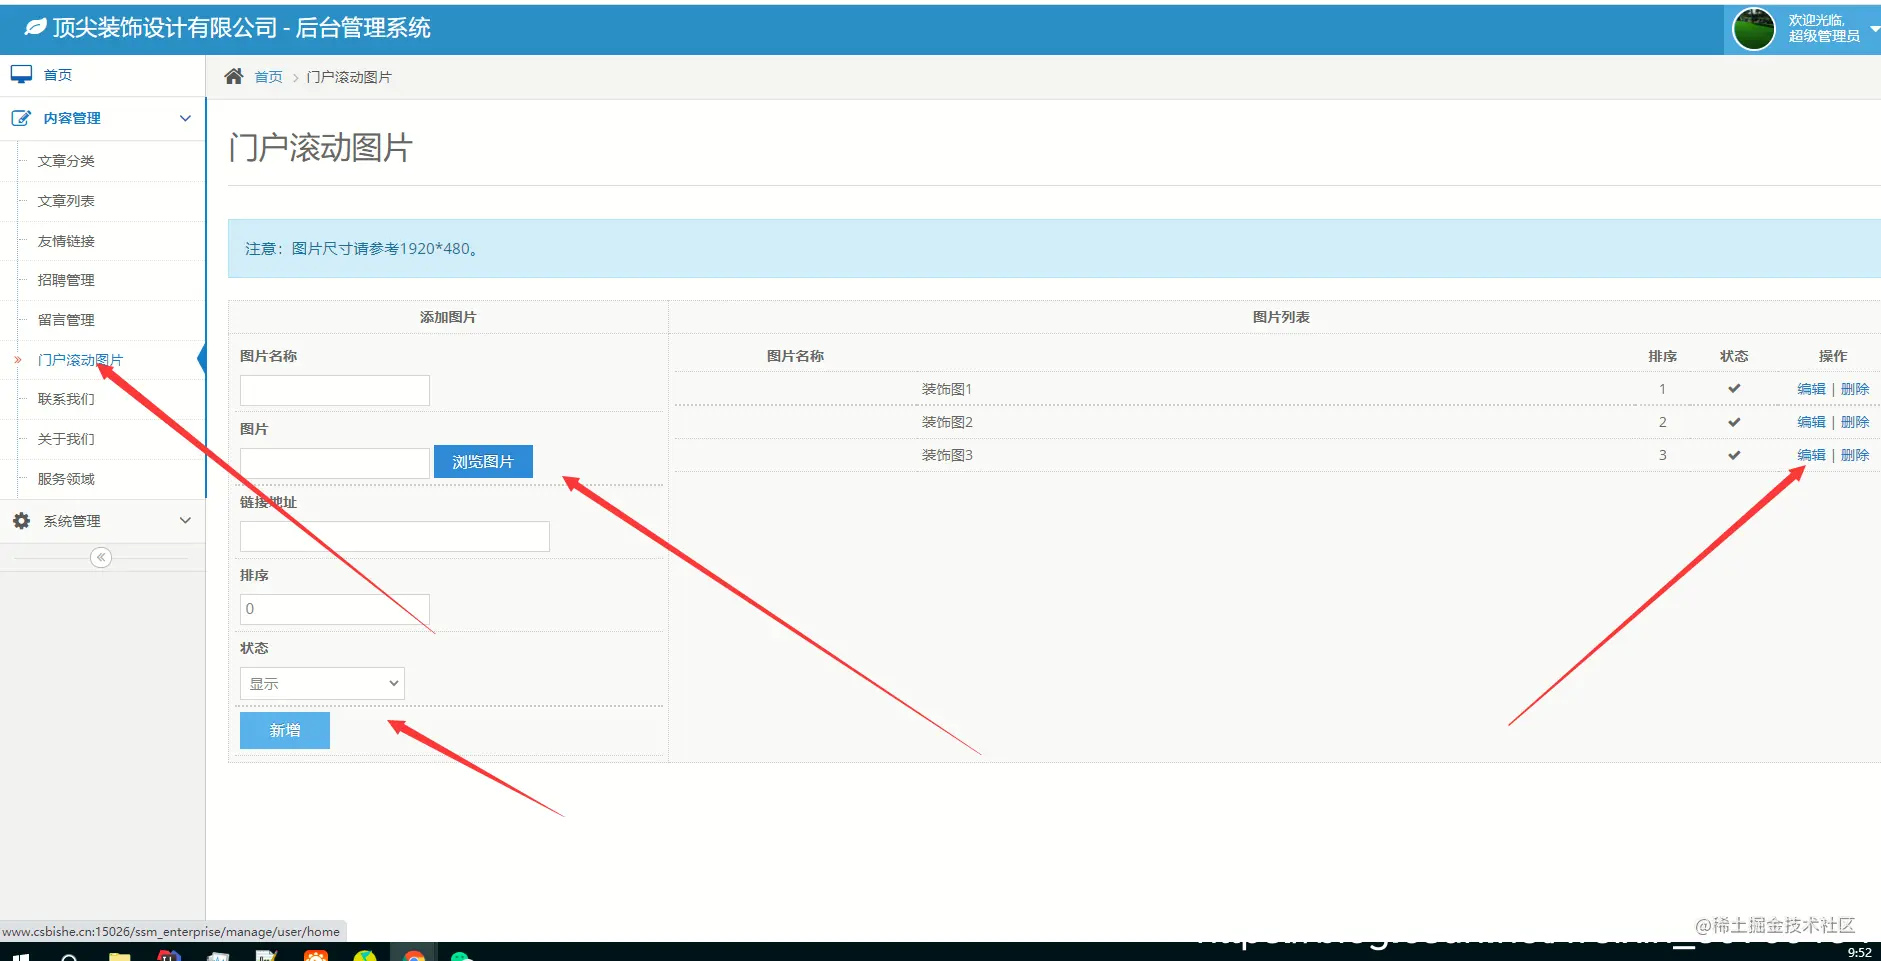
Task: Open the 状态 dropdown showing 显示
Action: 322,683
